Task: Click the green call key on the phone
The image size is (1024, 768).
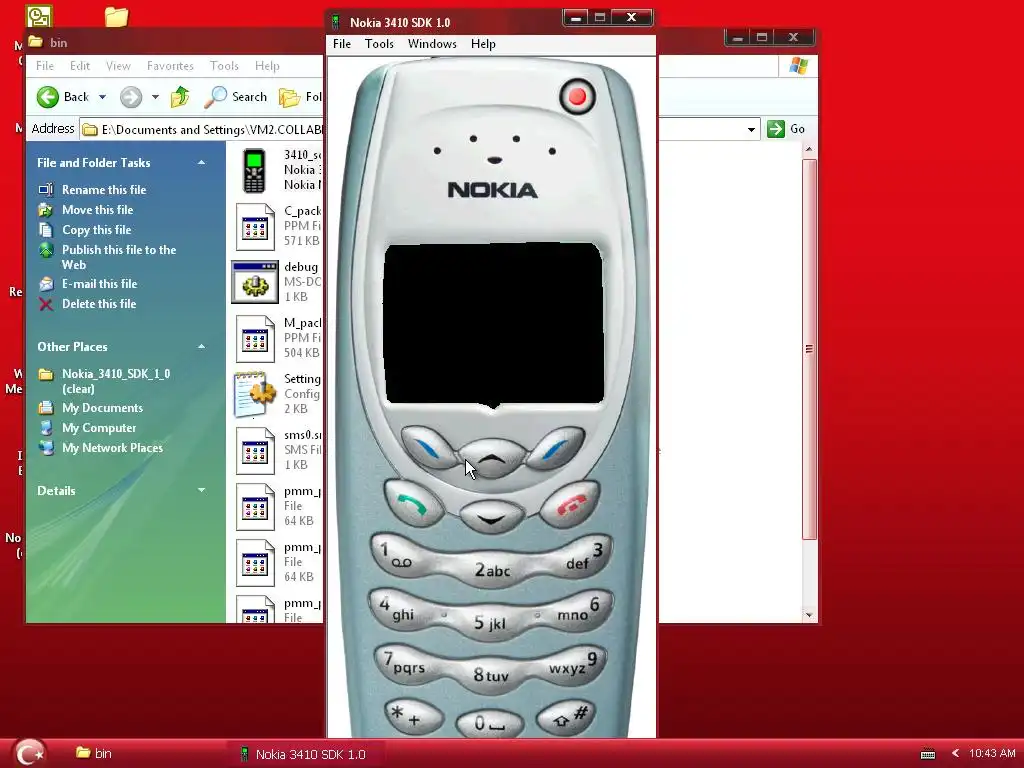Action: (x=414, y=502)
